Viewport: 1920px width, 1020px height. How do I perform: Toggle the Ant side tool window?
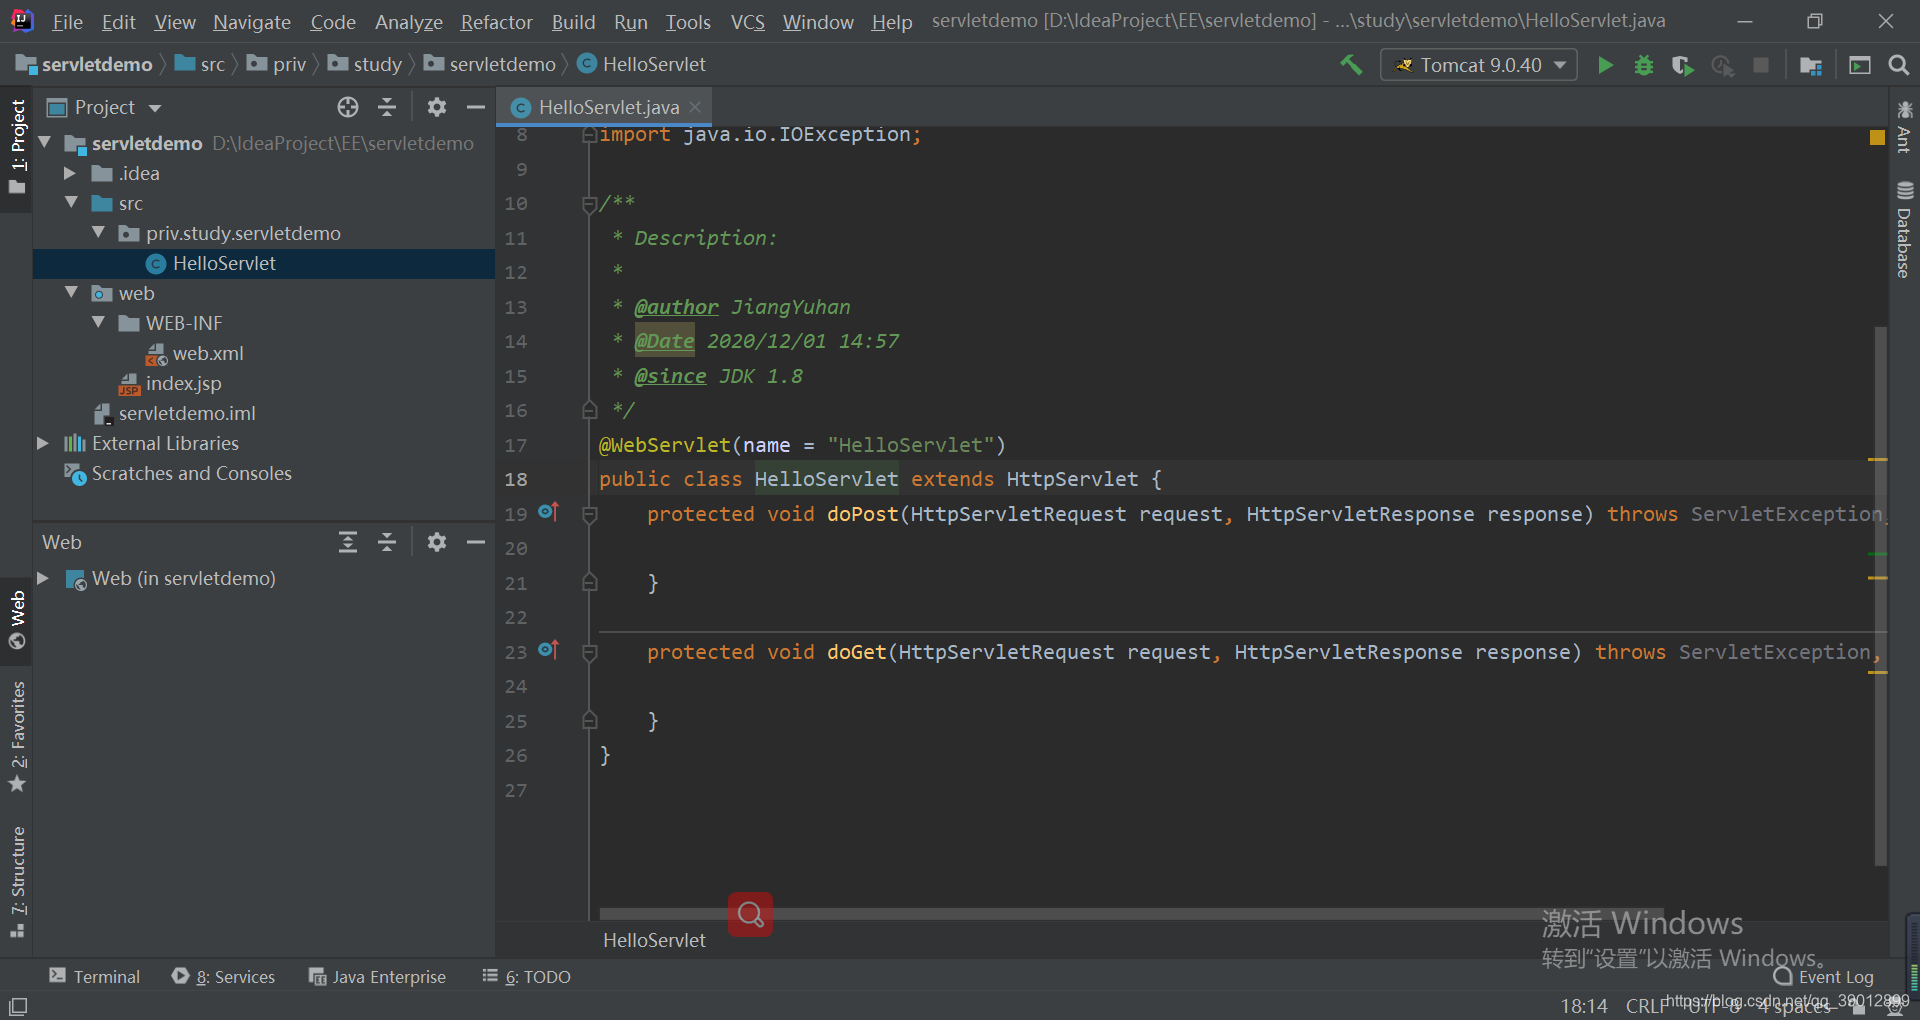coord(1904,126)
